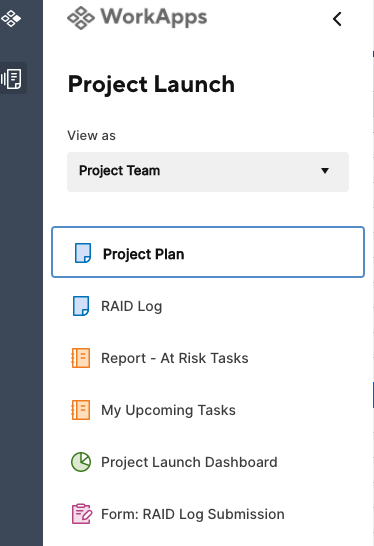Click the WorkApps diamond icon in dark rail
The image size is (374, 546).
11,18
